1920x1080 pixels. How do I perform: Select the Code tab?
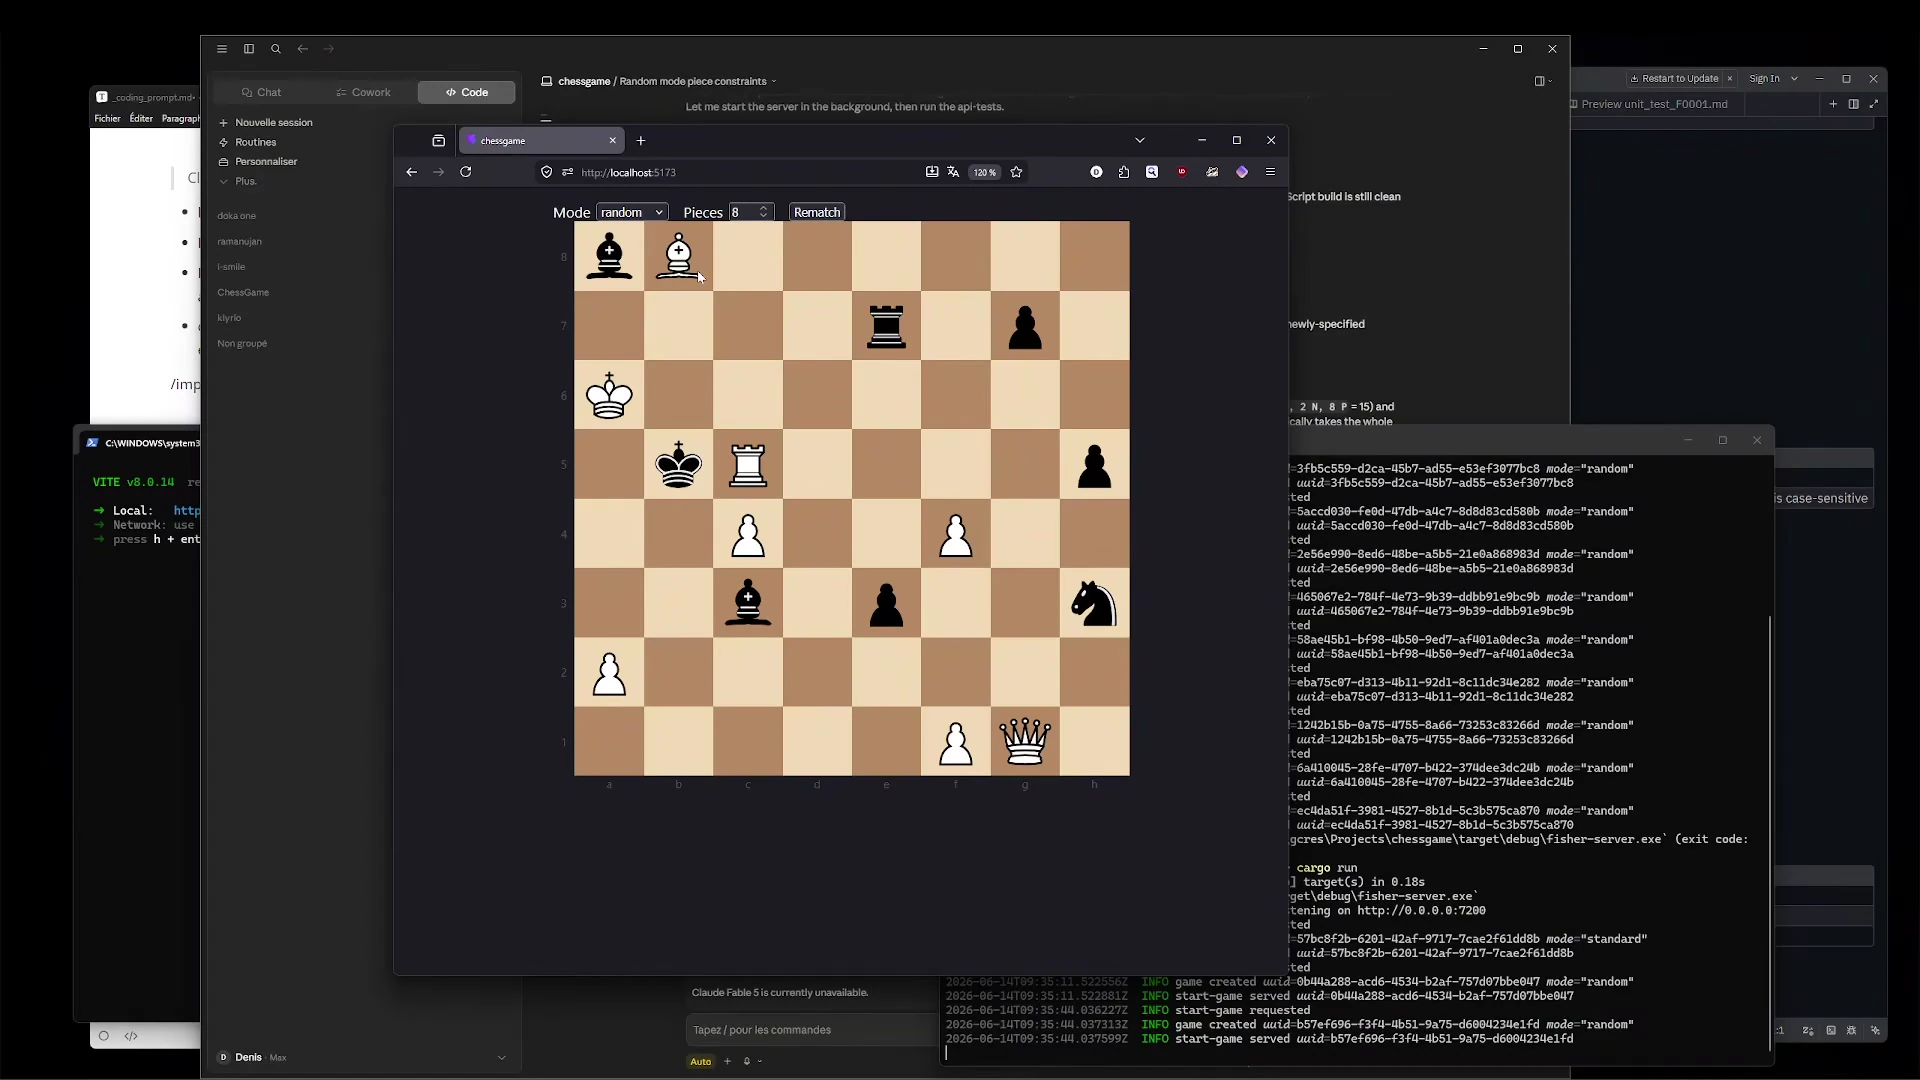pos(467,92)
